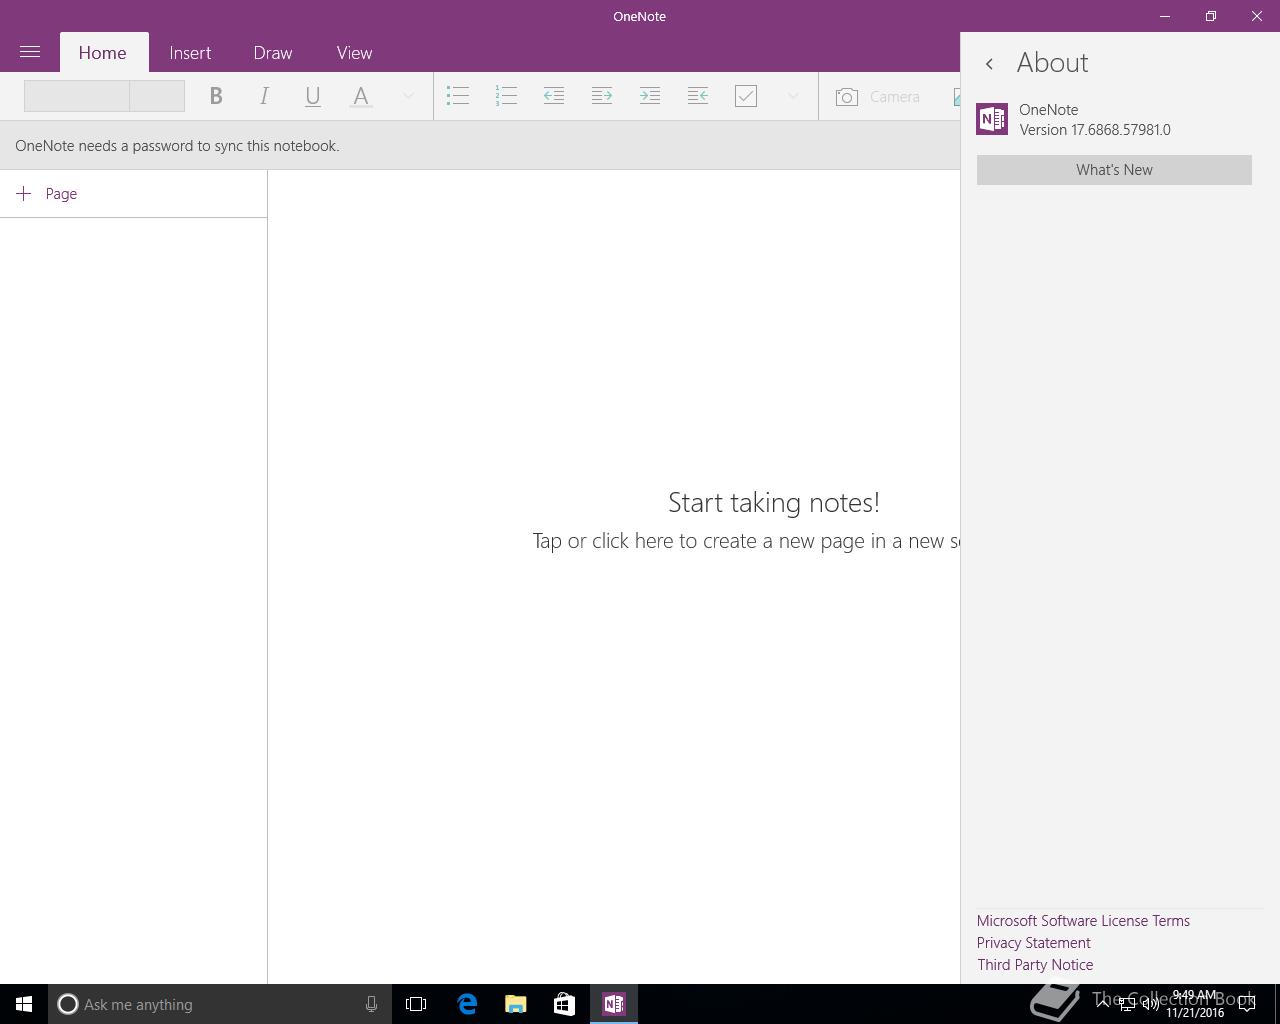Open the Insert tab

(x=190, y=53)
